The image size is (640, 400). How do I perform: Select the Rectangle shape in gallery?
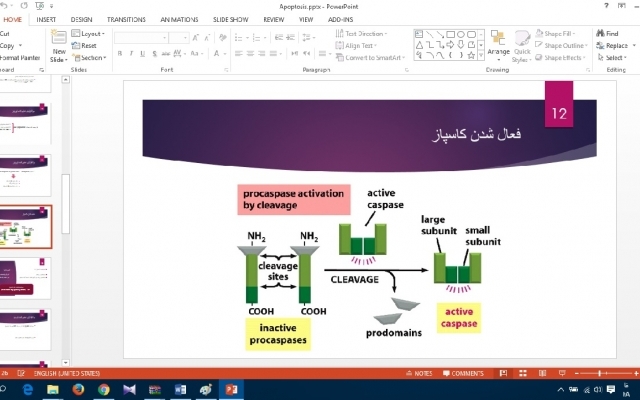click(x=451, y=34)
